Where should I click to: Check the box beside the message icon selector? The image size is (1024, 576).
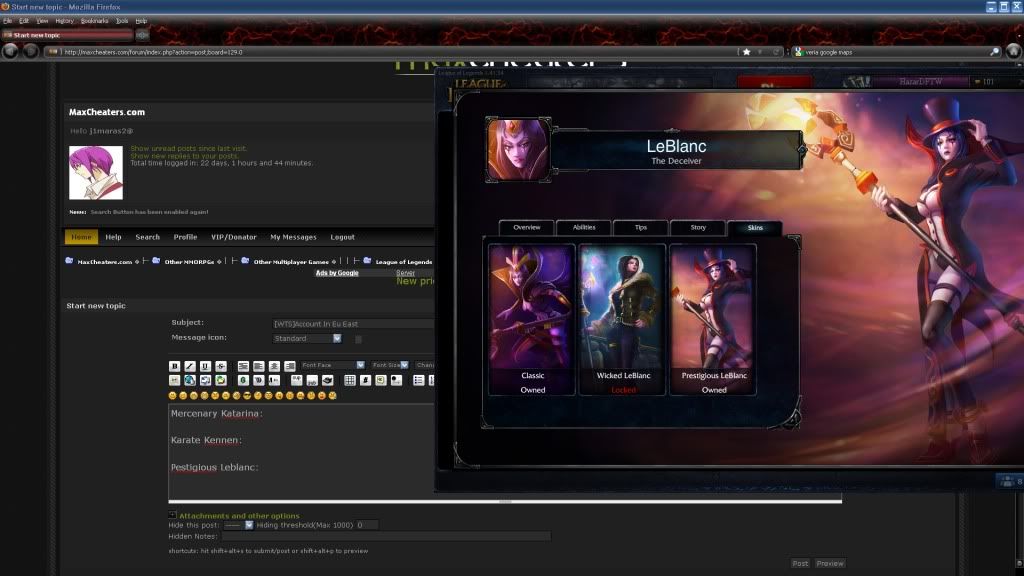(358, 338)
